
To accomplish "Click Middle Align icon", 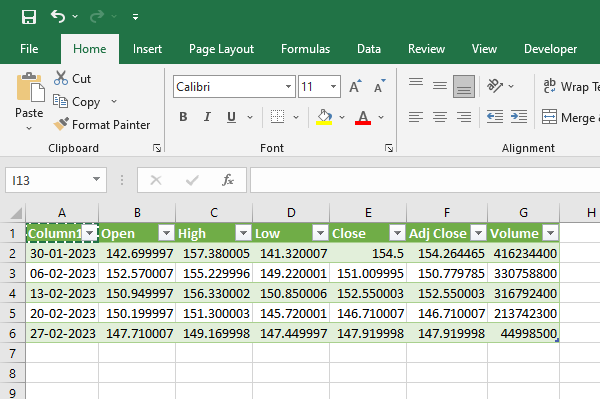I will coord(440,86).
